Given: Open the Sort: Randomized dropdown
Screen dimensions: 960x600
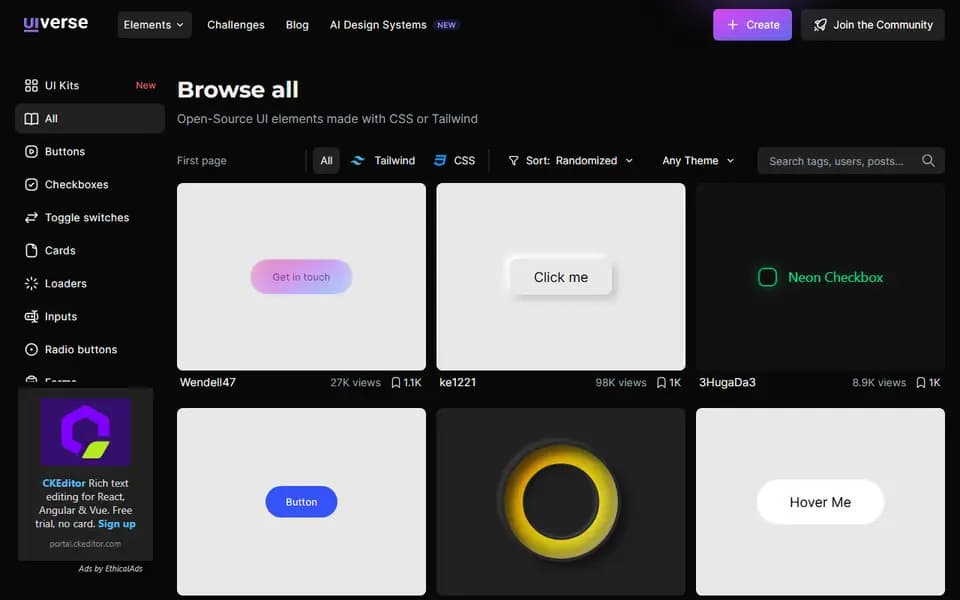Looking at the screenshot, I should pos(571,161).
